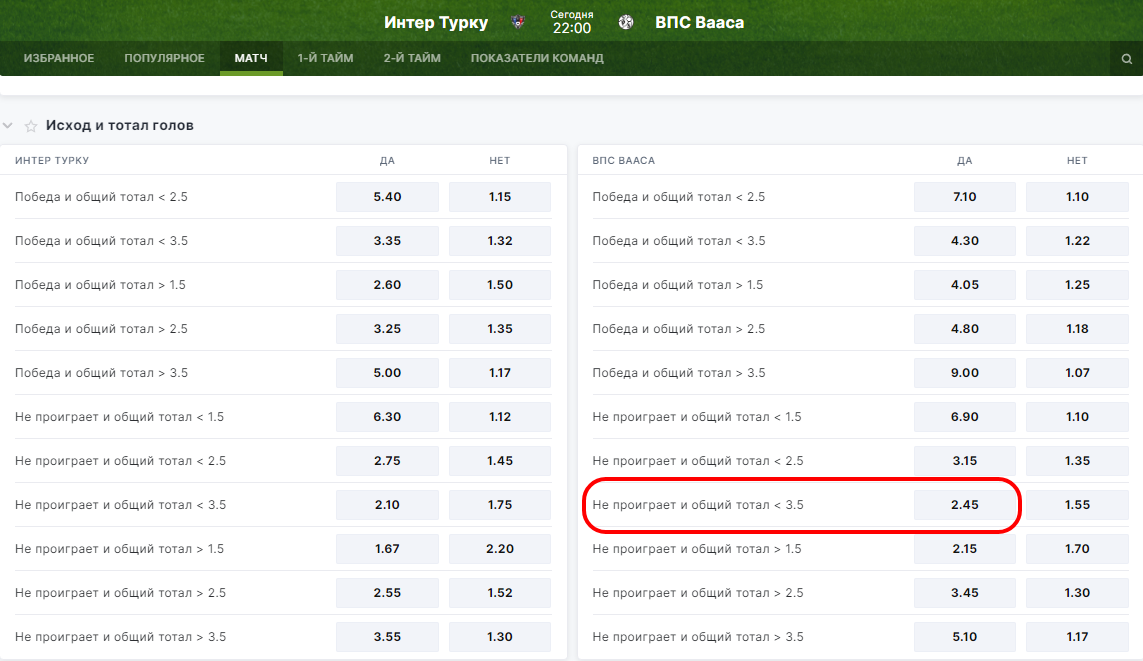Bet Интер Турку не проиграет total < 3.5 ДА 2.10
This screenshot has width=1143, height=661.
click(x=387, y=504)
